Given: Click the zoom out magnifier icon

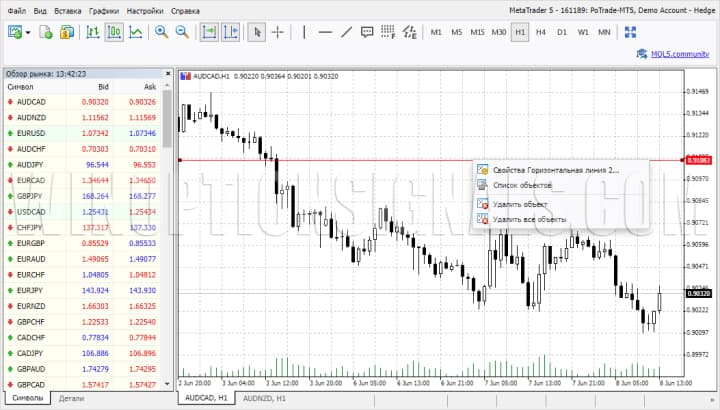Looking at the screenshot, I should (x=182, y=32).
